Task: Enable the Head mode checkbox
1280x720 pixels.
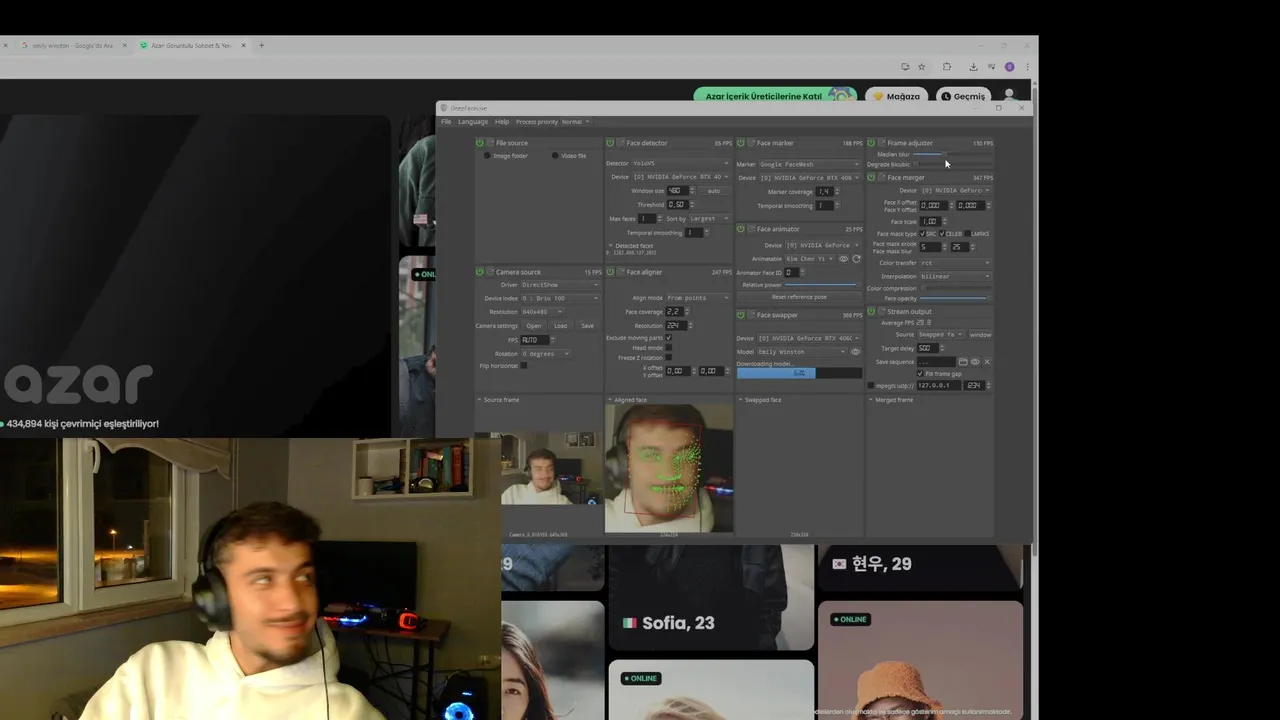Action: point(668,348)
